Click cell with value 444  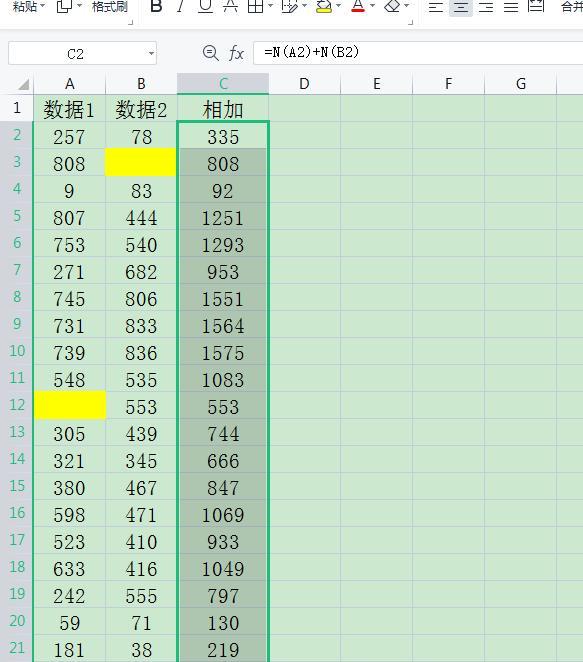tap(141, 217)
